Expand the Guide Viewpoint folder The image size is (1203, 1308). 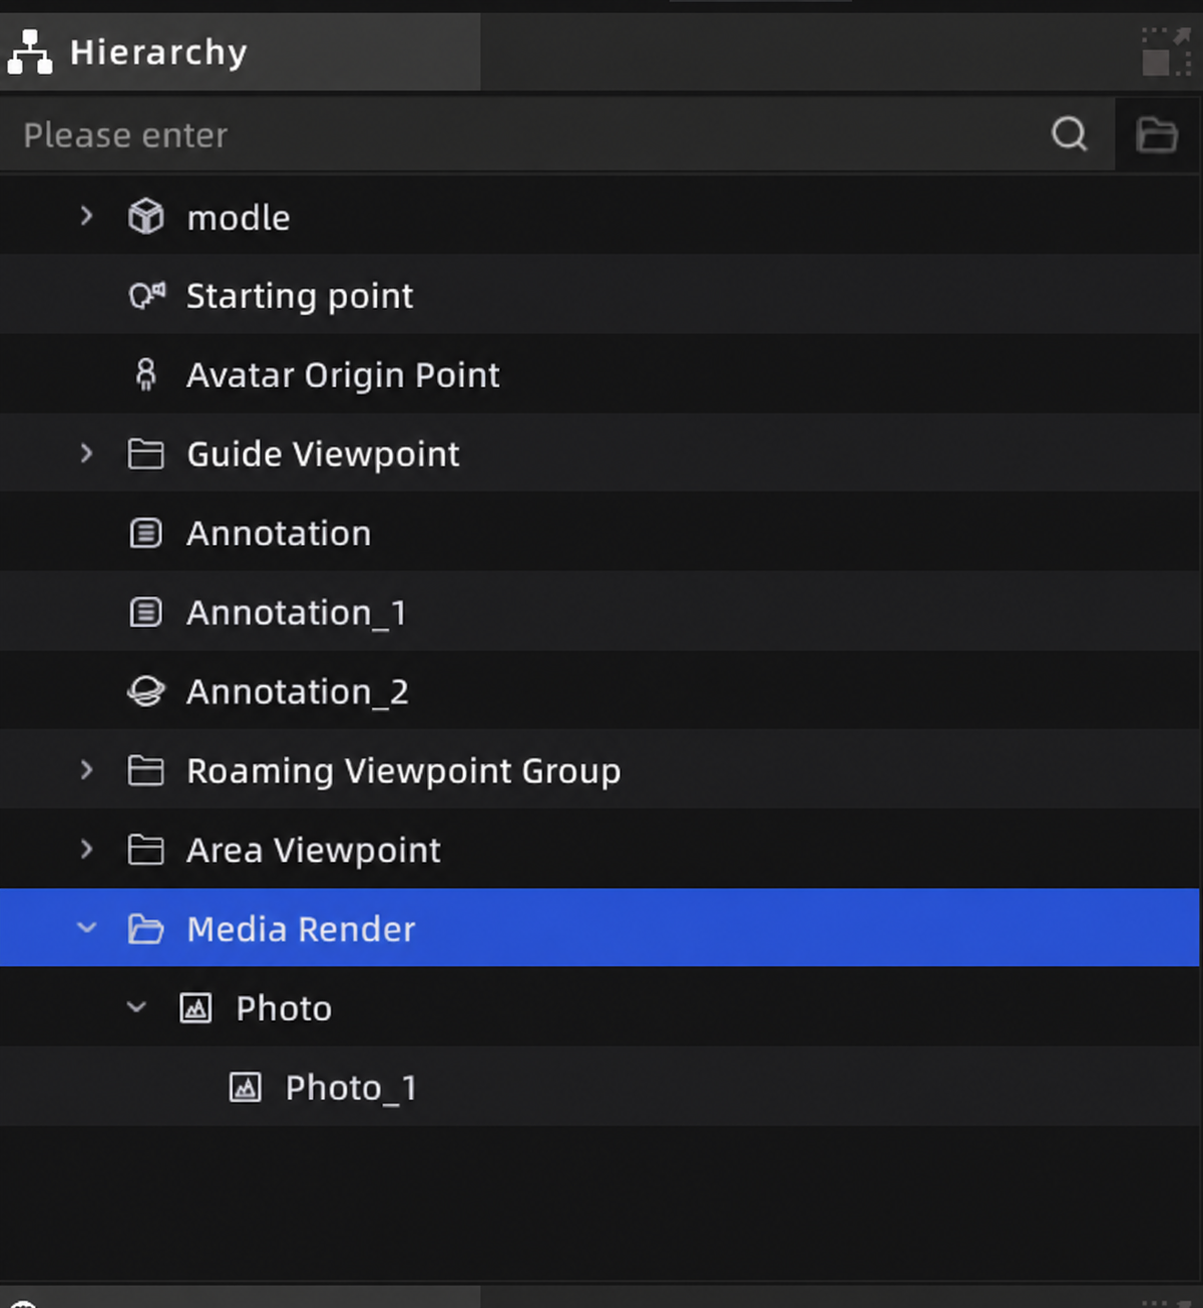click(x=87, y=454)
